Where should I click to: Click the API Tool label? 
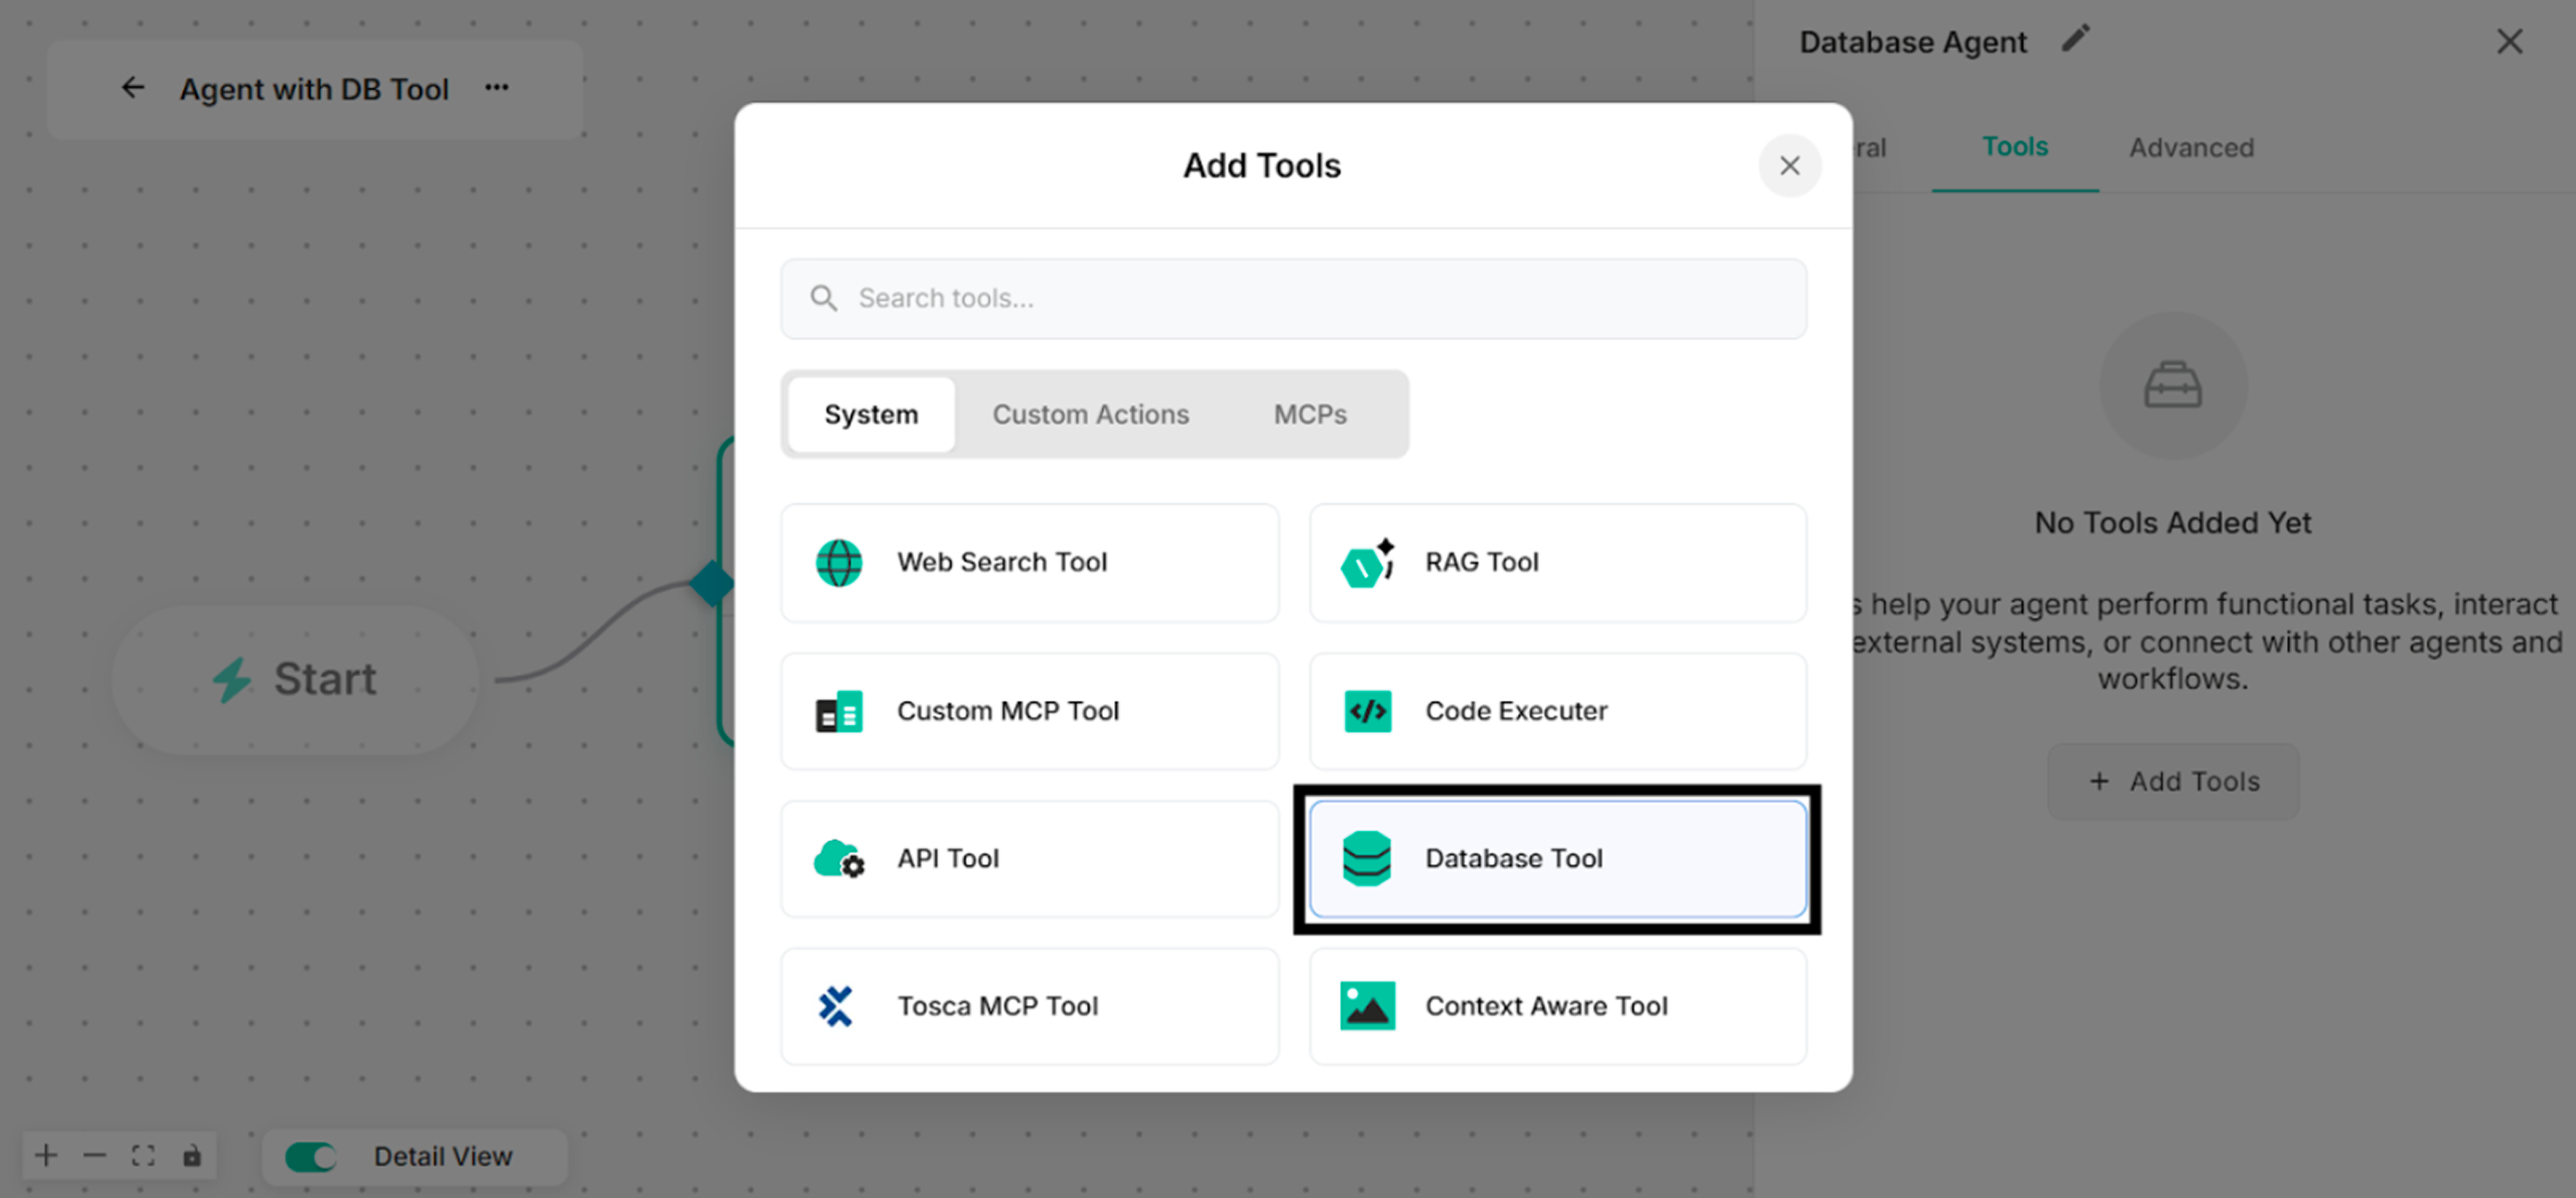point(948,859)
